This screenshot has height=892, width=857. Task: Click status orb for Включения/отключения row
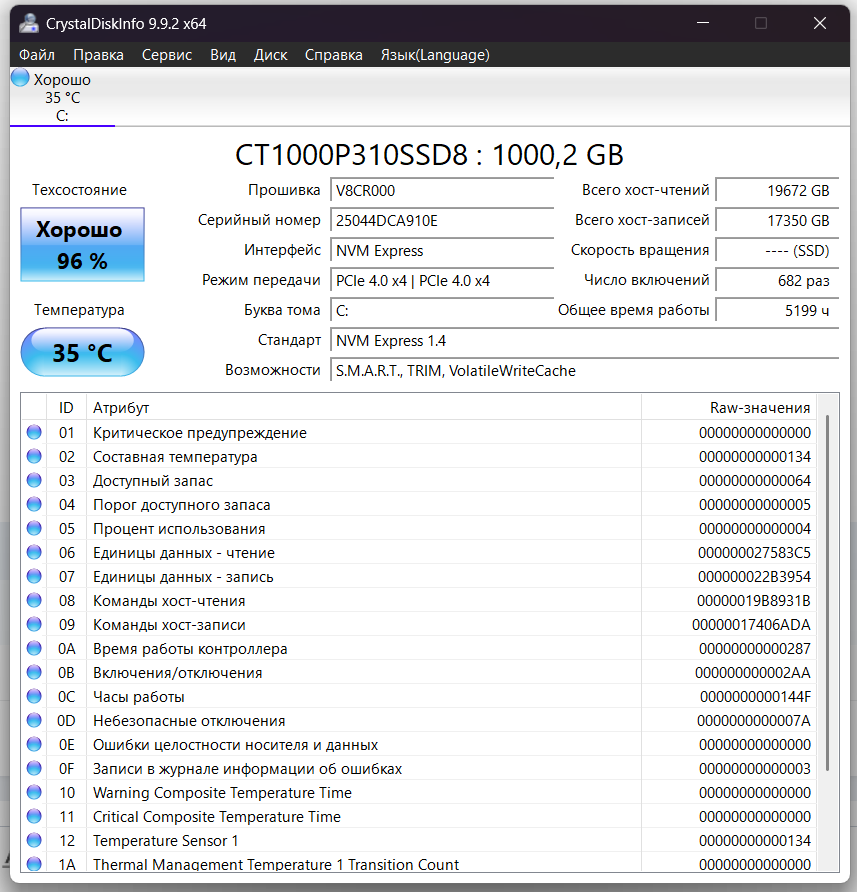pos(34,672)
